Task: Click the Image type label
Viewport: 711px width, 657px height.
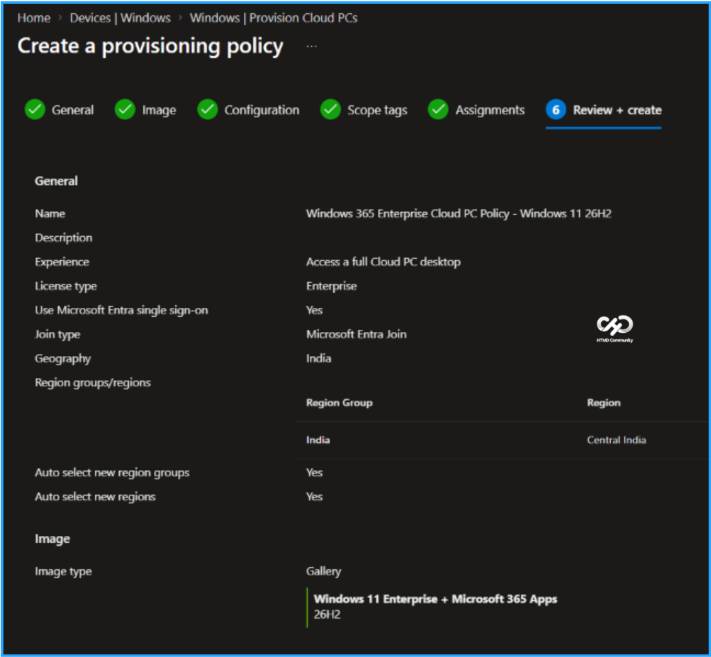Action: (63, 571)
